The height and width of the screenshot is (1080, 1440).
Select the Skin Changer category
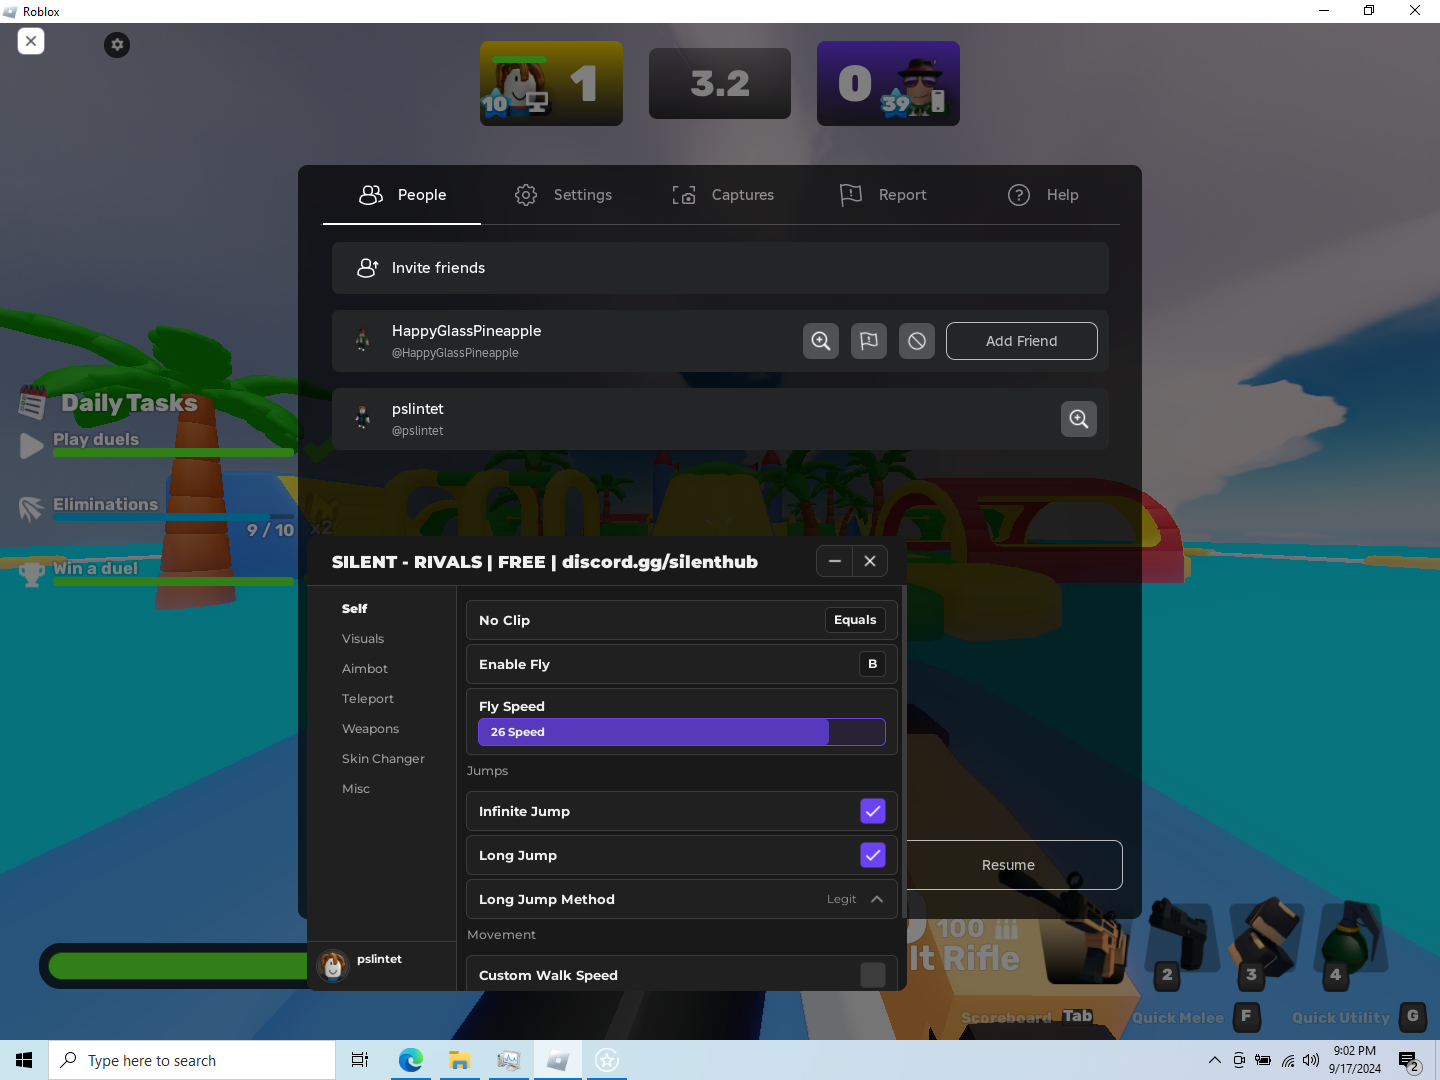[383, 758]
